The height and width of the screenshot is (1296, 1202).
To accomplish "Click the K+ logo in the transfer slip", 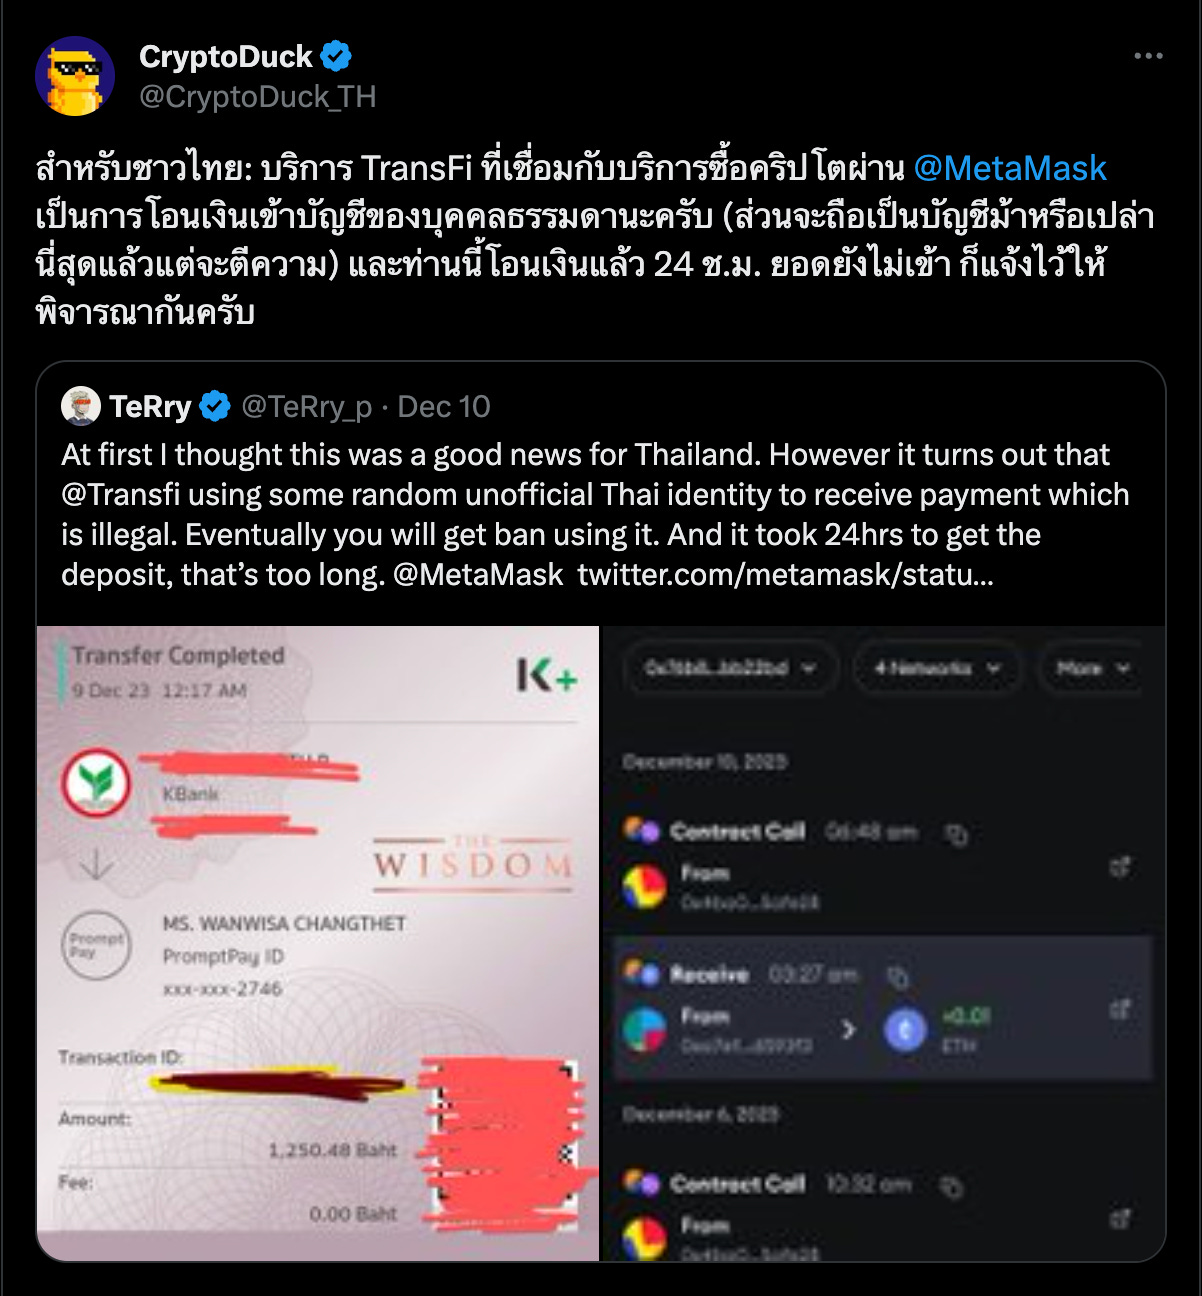I will (x=547, y=676).
